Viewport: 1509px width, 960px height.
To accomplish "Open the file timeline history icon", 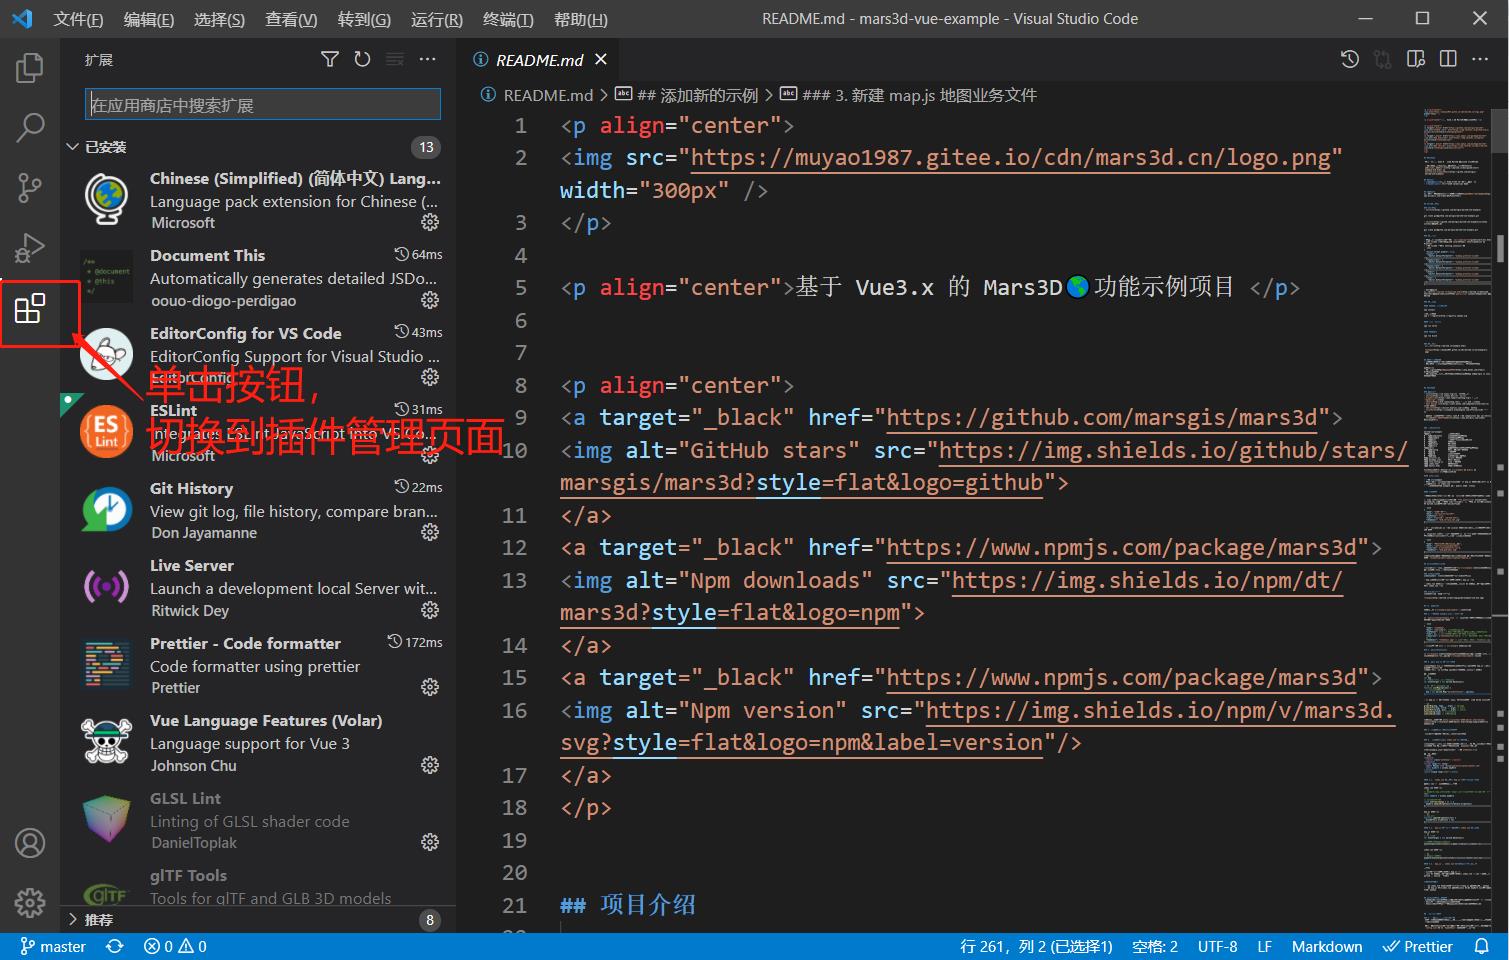I will coord(1350,60).
